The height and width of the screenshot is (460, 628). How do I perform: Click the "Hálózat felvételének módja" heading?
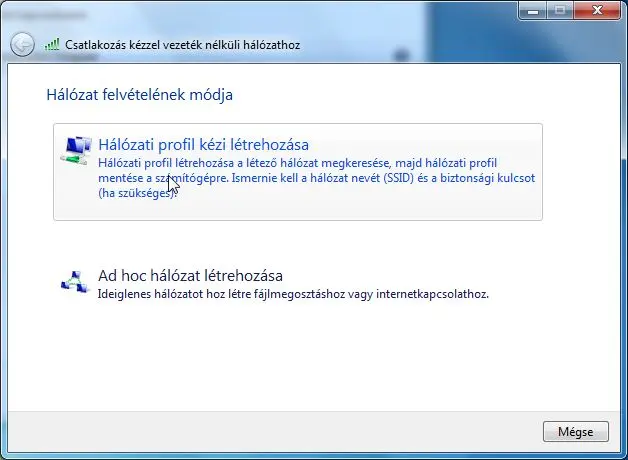[x=139, y=96]
